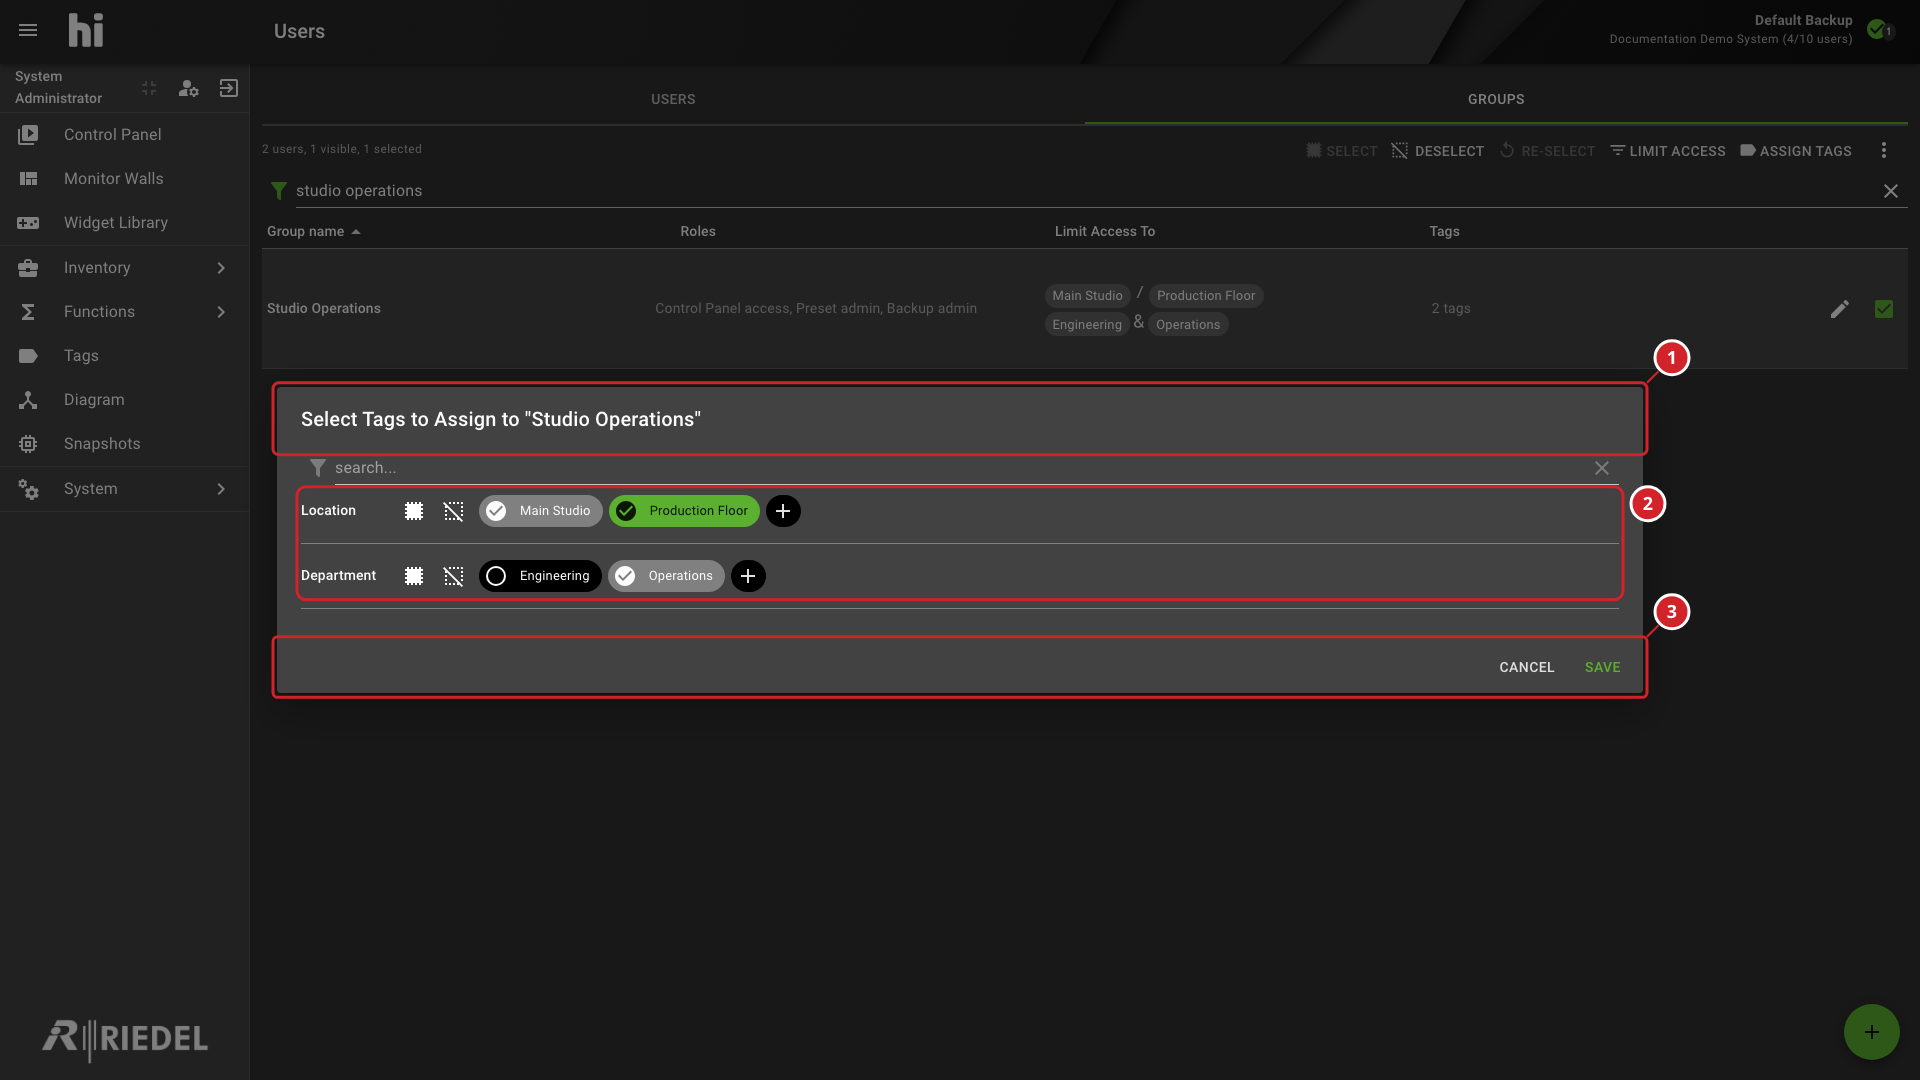
Task: Open the more options vertical dots menu
Action: click(1884, 150)
